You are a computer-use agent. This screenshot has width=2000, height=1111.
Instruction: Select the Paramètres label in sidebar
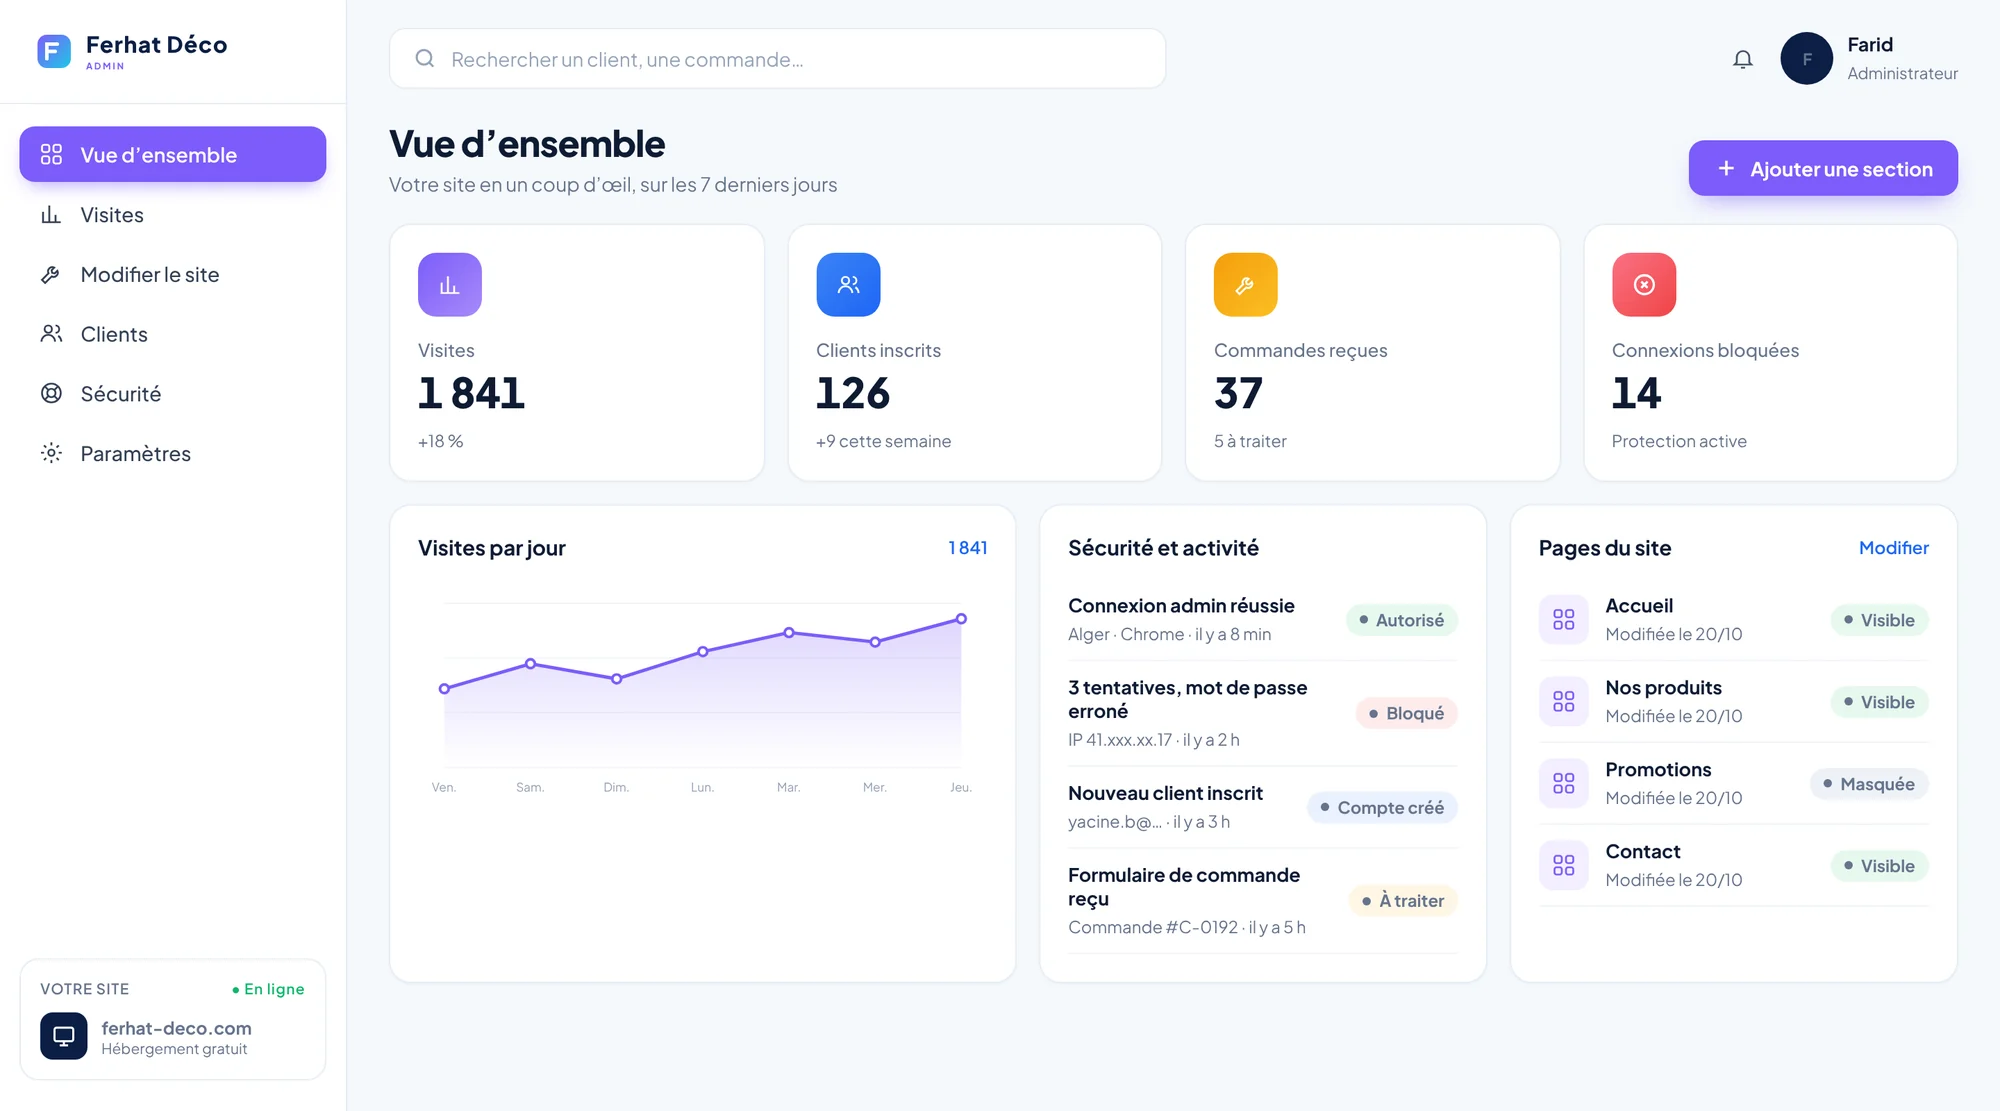pyautogui.click(x=135, y=454)
